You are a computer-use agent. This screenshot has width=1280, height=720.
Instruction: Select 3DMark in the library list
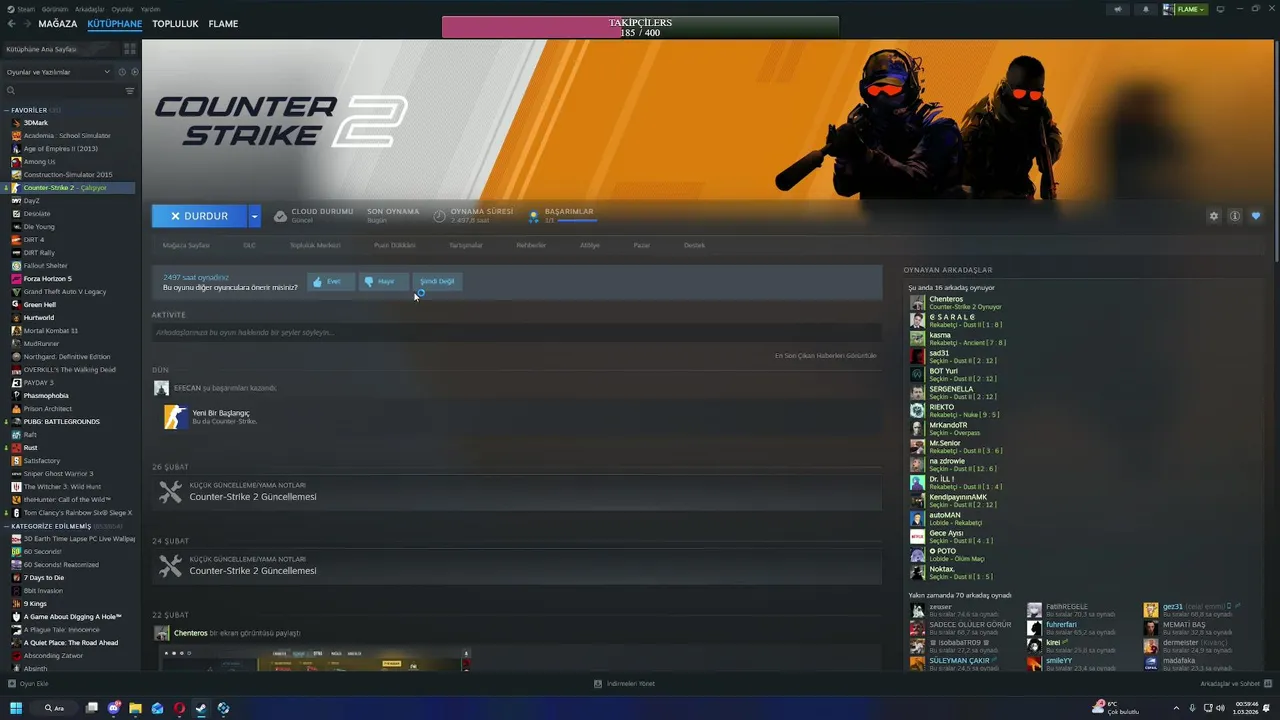pos(36,123)
